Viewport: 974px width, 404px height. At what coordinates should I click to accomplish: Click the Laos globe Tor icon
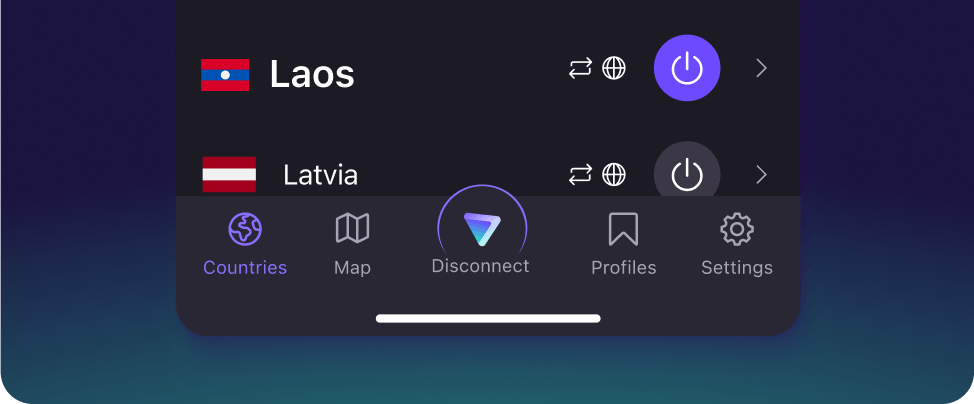(614, 68)
